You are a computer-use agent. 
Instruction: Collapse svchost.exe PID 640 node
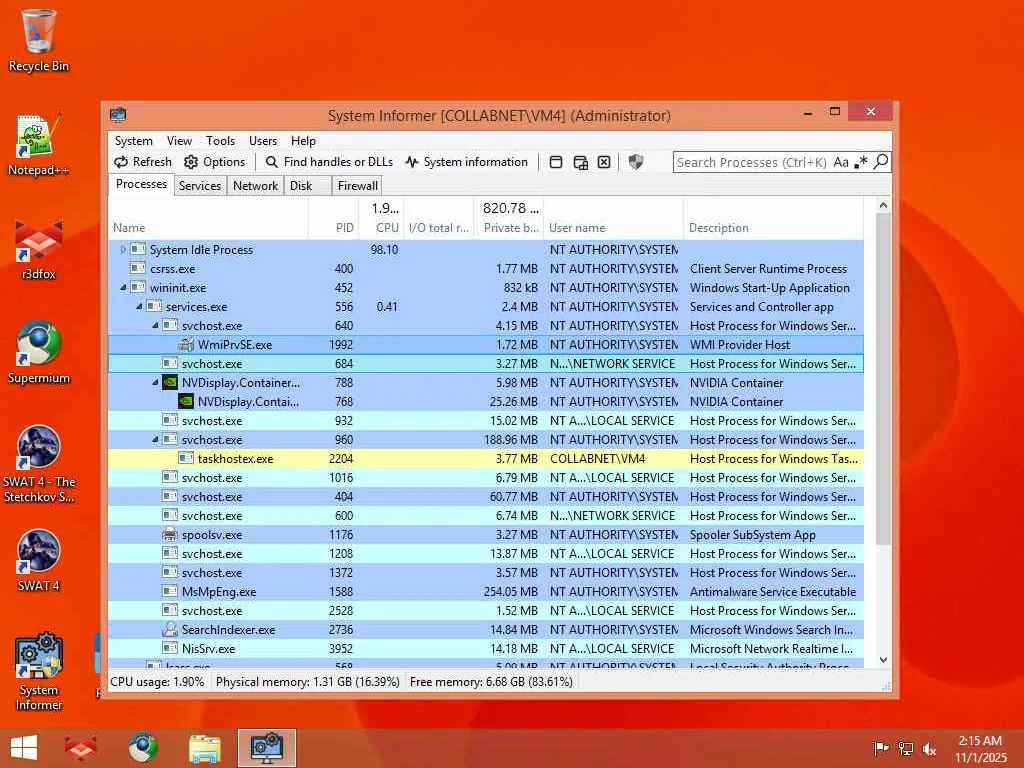tap(155, 325)
